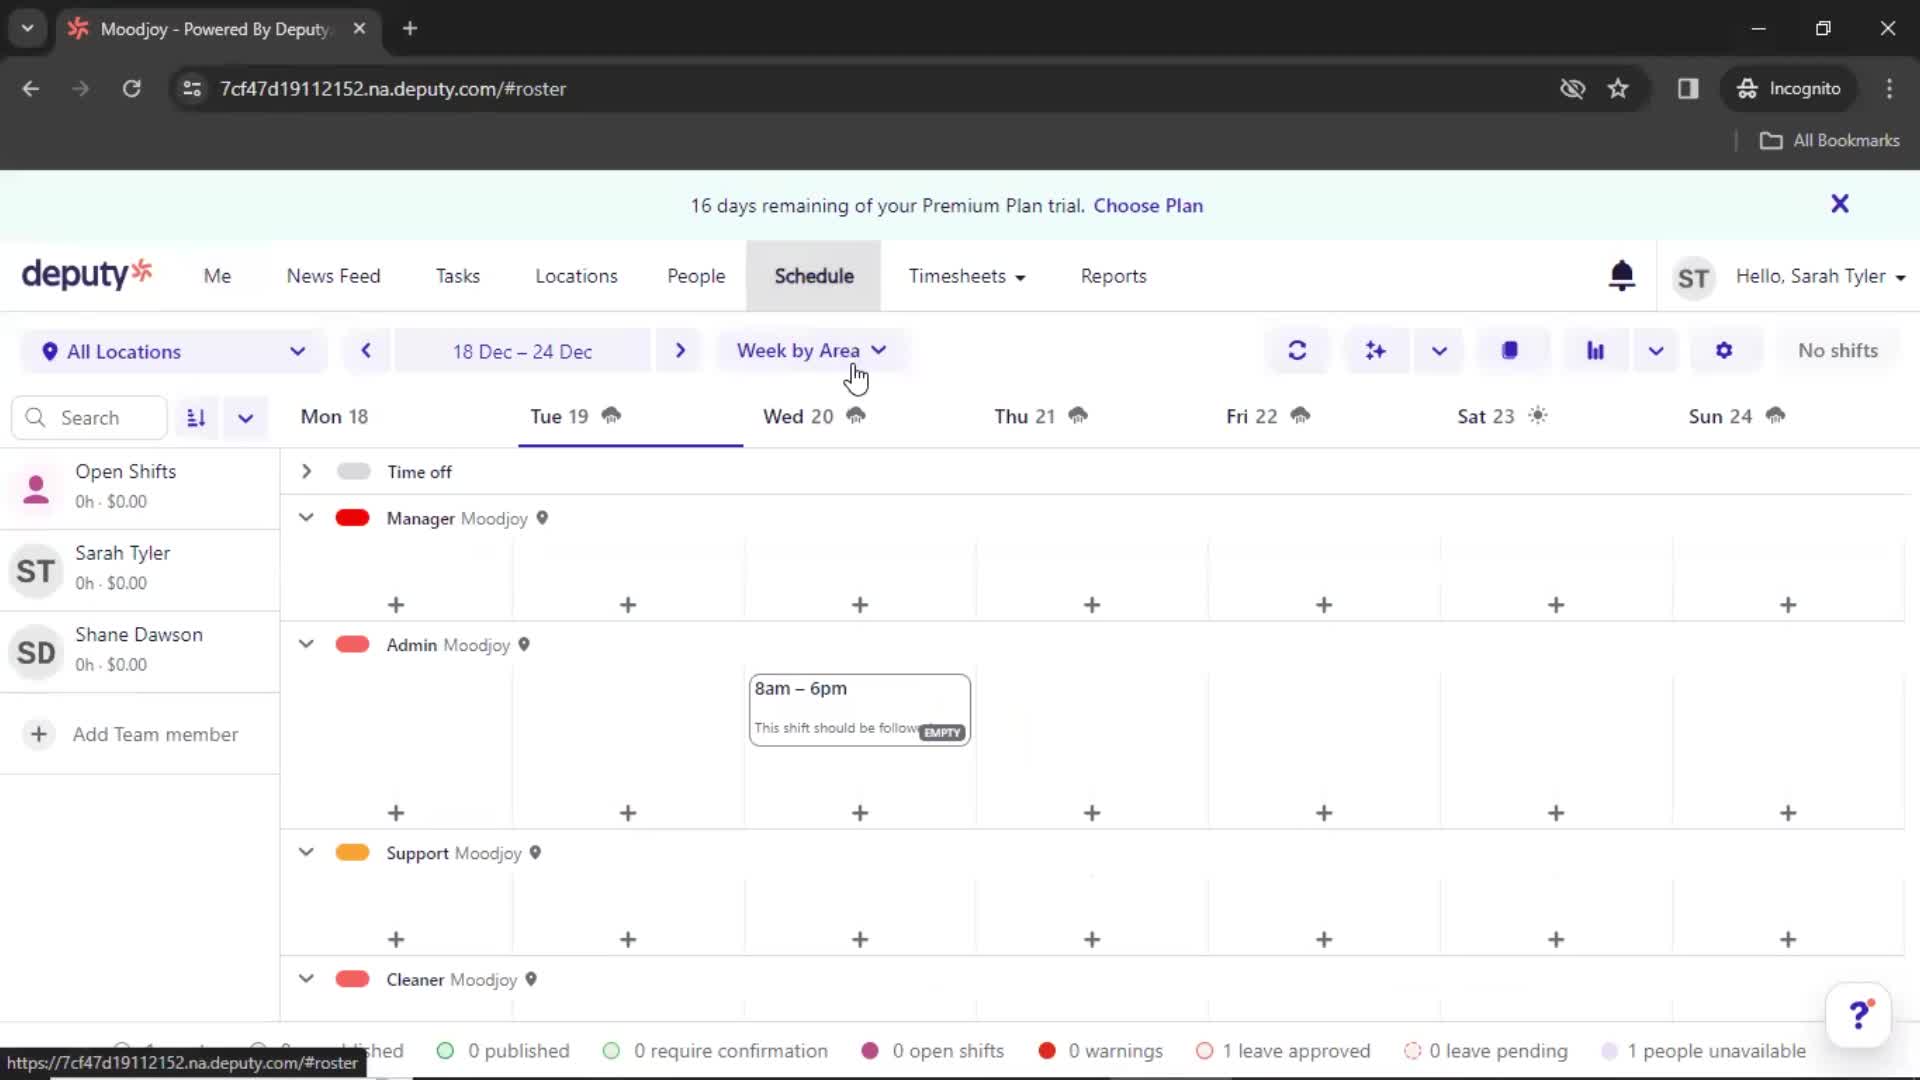Open the sort options dropdown chevron
The height and width of the screenshot is (1080, 1920).
click(245, 418)
